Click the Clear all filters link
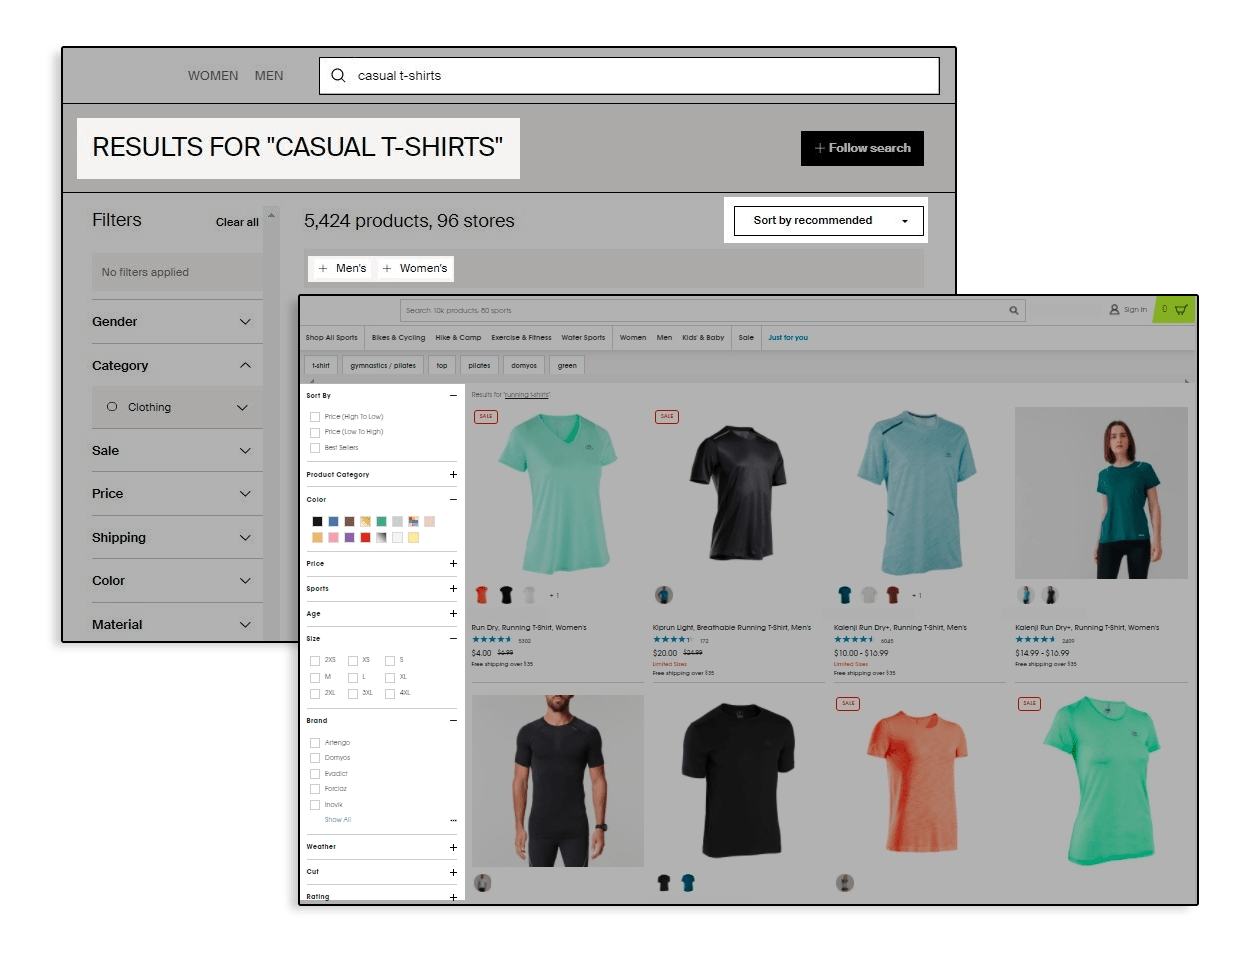This screenshot has width=1247, height=962. click(236, 222)
